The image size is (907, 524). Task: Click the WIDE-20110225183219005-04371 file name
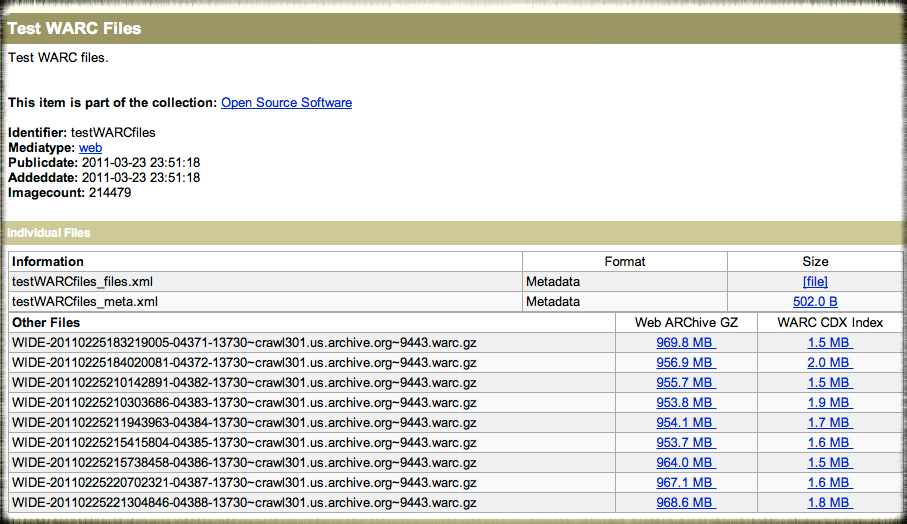coord(244,342)
